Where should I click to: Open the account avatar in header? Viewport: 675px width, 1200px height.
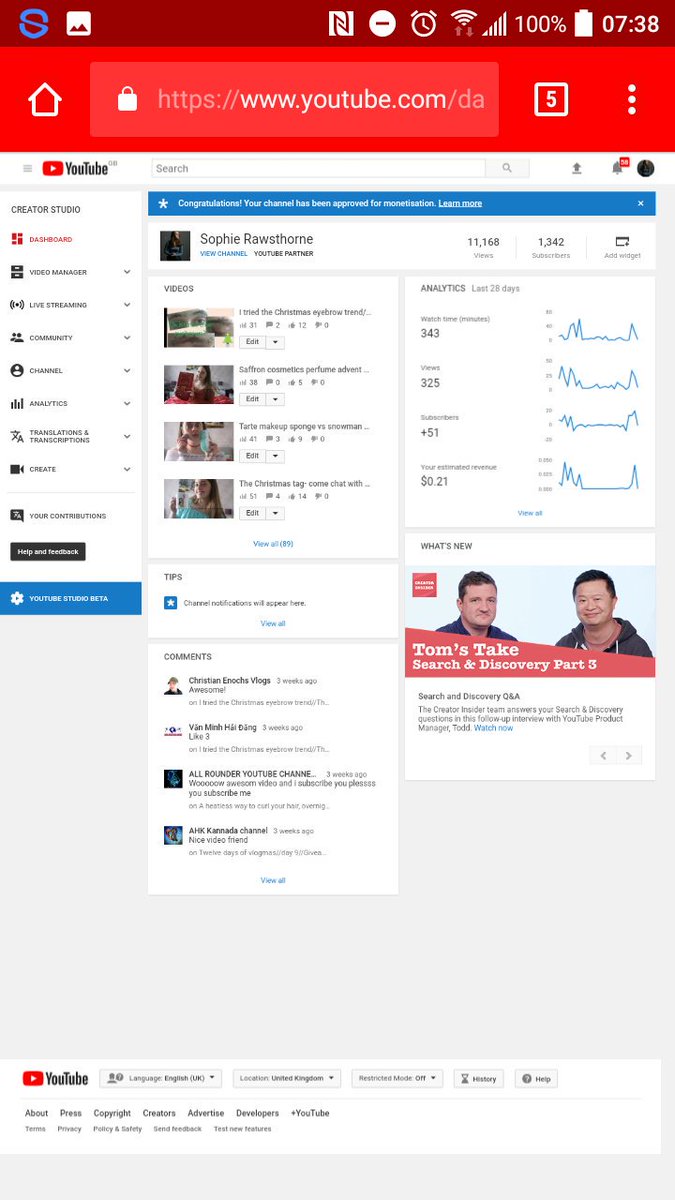(646, 168)
